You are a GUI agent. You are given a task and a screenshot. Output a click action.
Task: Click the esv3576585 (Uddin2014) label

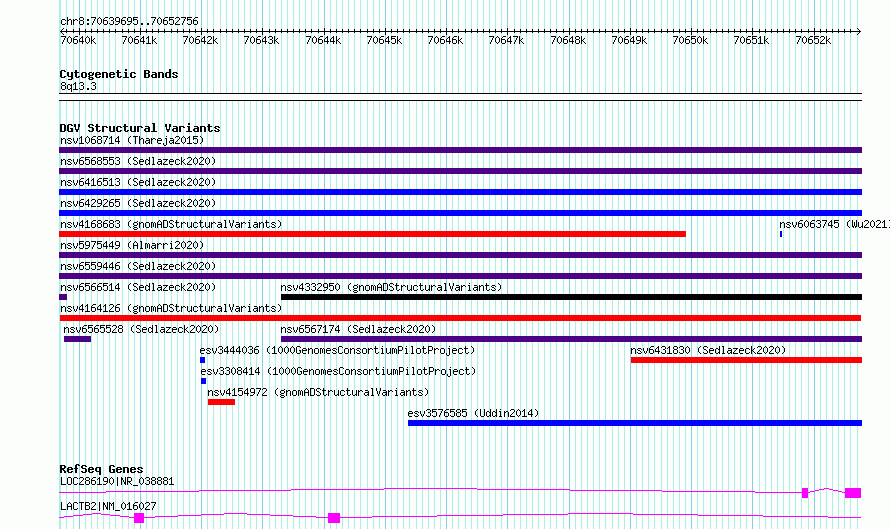coord(473,413)
